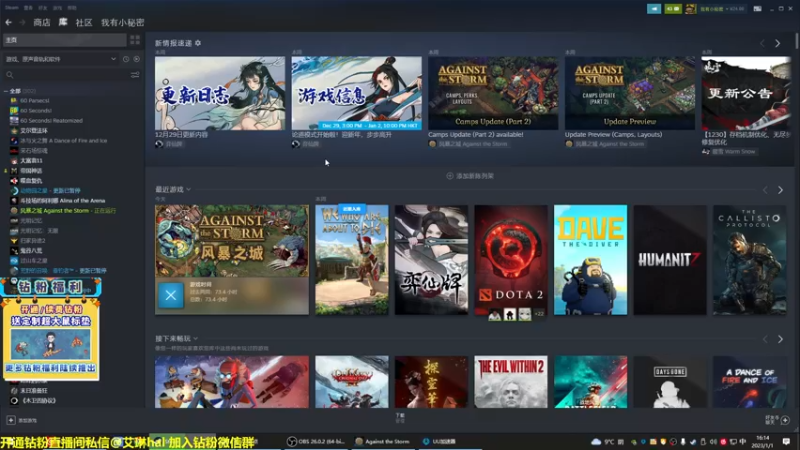Open The Evil Within 2 cover
The image size is (800, 450).
(511, 382)
